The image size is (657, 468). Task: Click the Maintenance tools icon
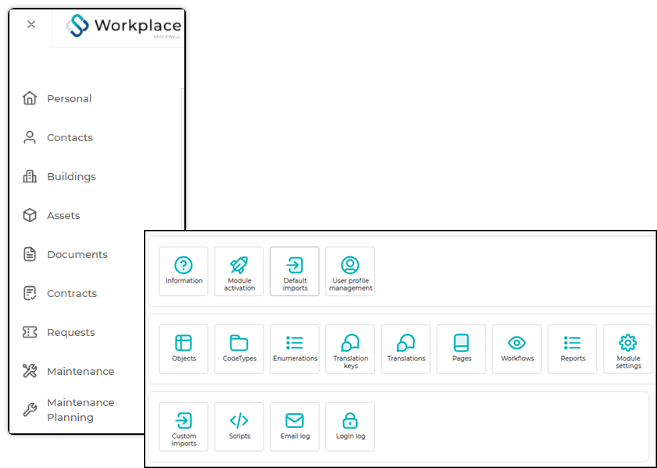click(x=29, y=371)
